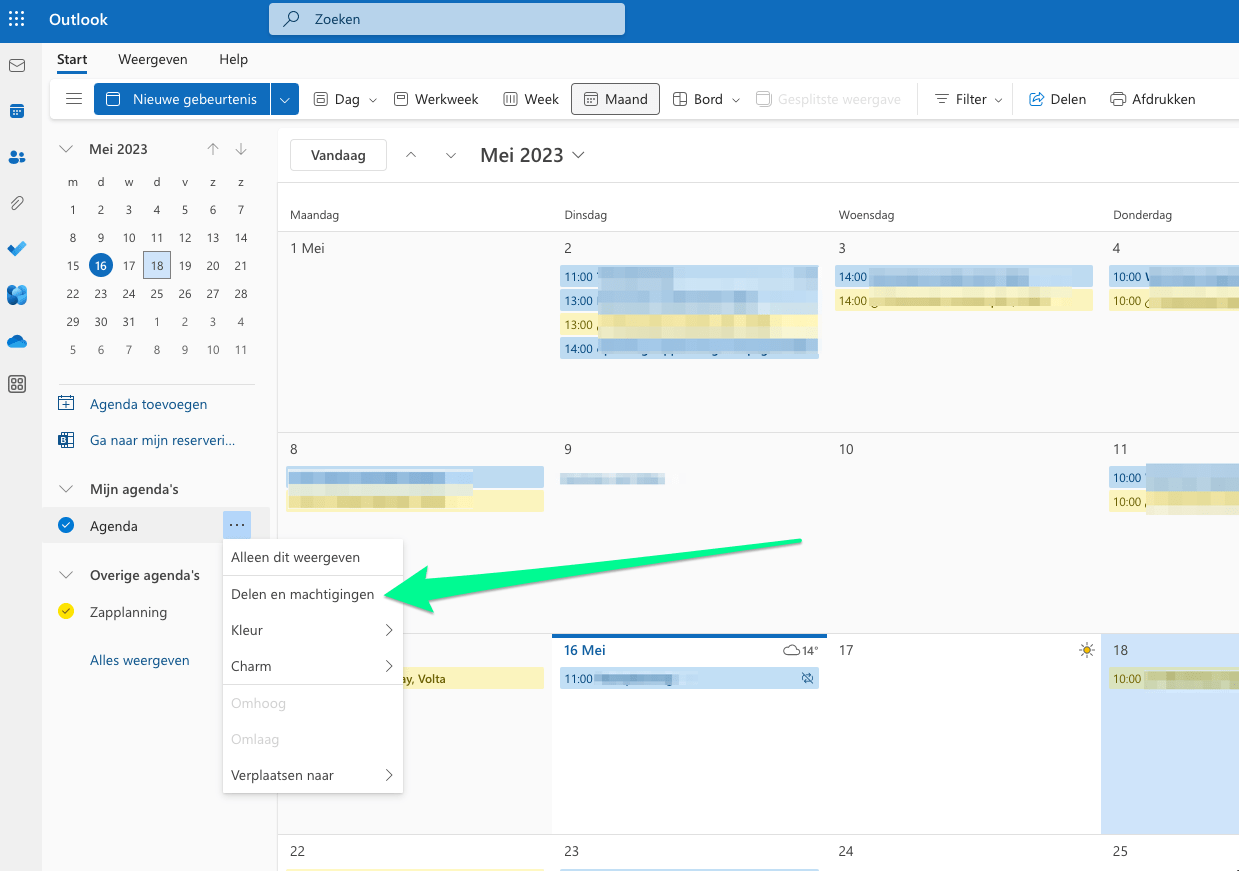1239x871 pixels.
Task: Toggle the navigation pane hamburger icon
Action: 74,99
